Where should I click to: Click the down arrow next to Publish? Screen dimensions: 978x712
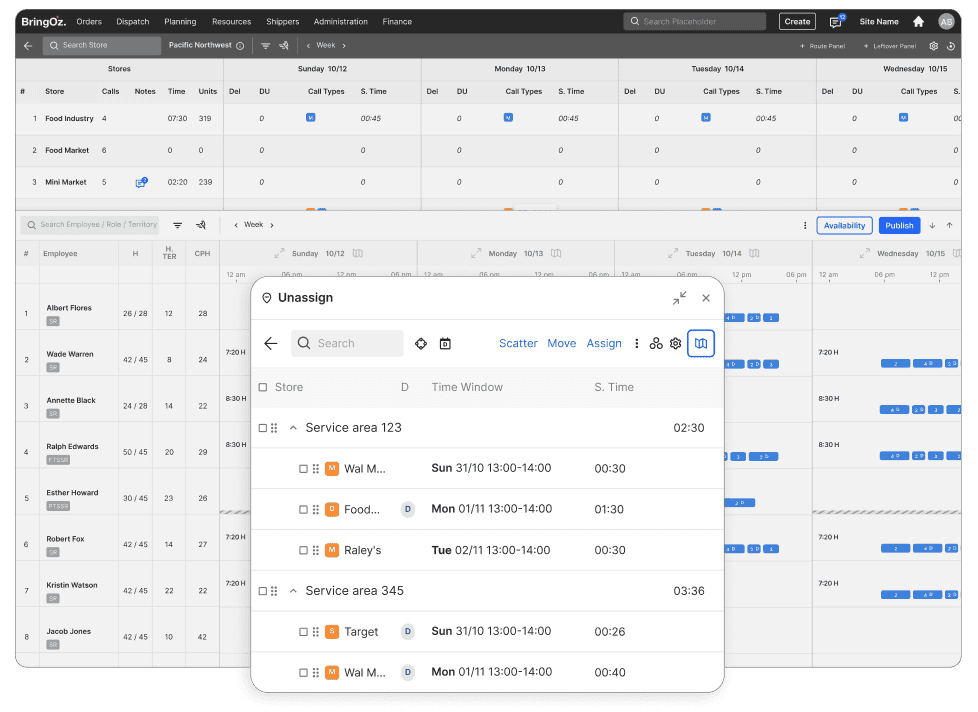pyautogui.click(x=932, y=226)
